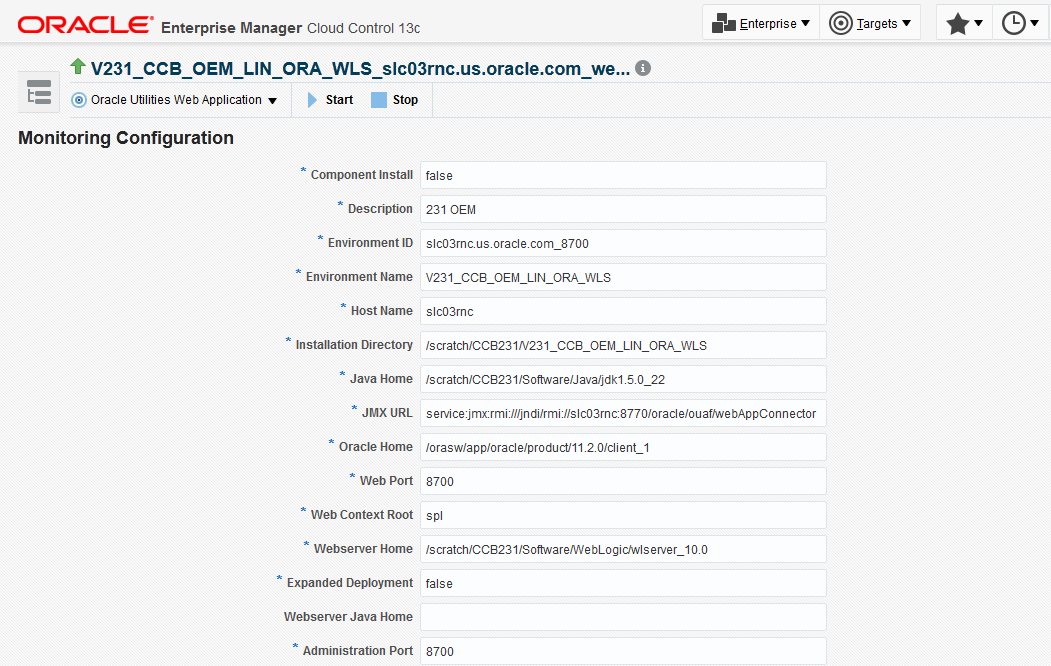This screenshot has height=666, width=1051.
Task: Open the Favorites star menu
Action: click(x=958, y=21)
